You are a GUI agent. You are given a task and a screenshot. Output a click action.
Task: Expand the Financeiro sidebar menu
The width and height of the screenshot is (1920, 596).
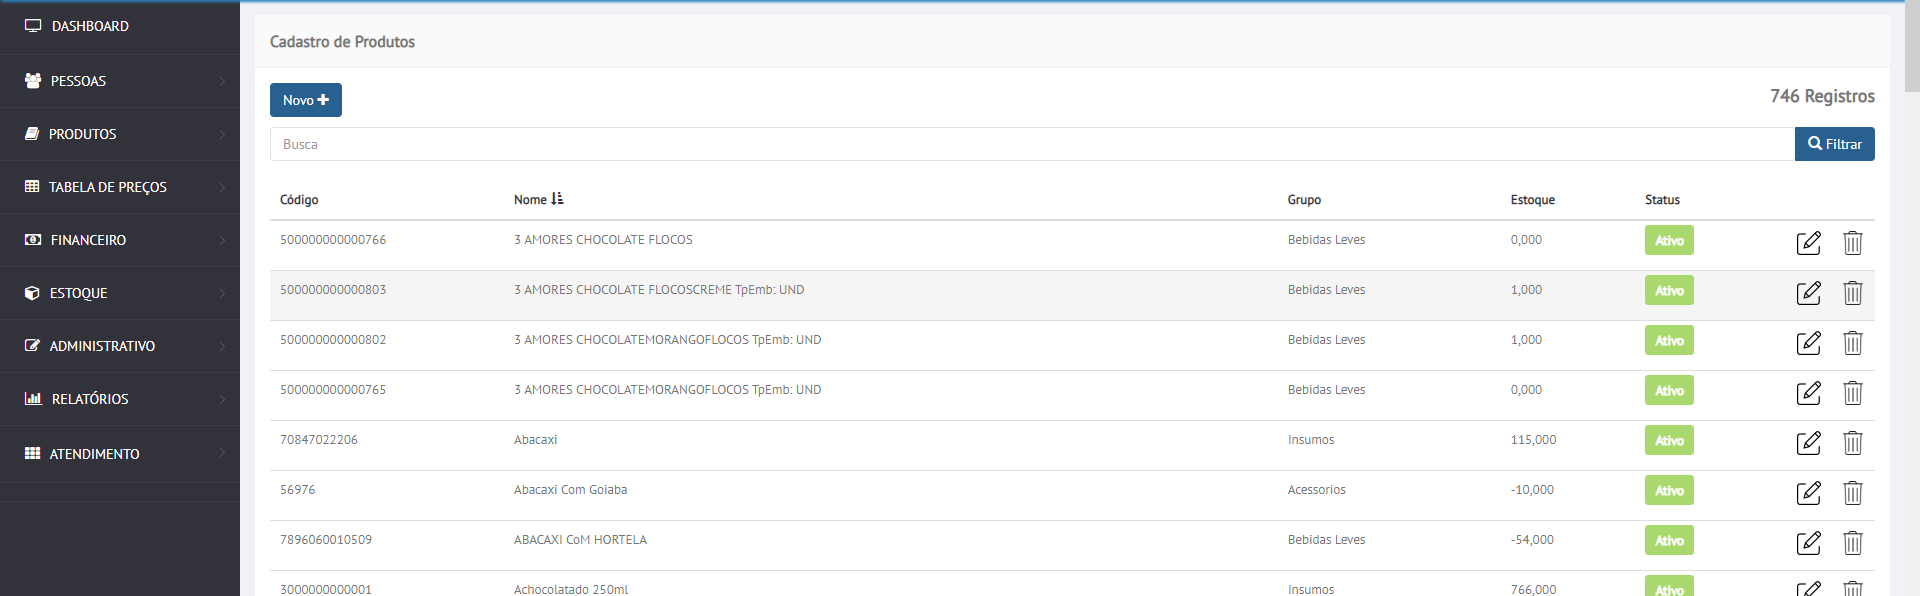[120, 240]
